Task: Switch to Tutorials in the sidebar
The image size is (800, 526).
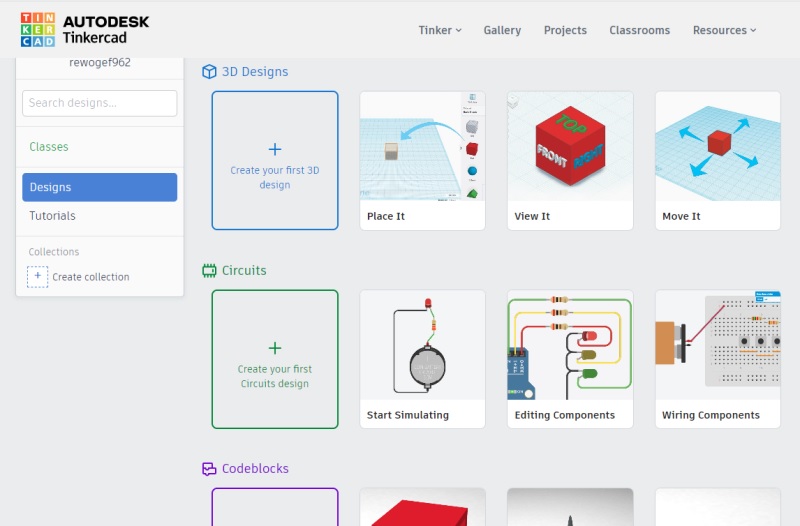Action: (x=53, y=216)
